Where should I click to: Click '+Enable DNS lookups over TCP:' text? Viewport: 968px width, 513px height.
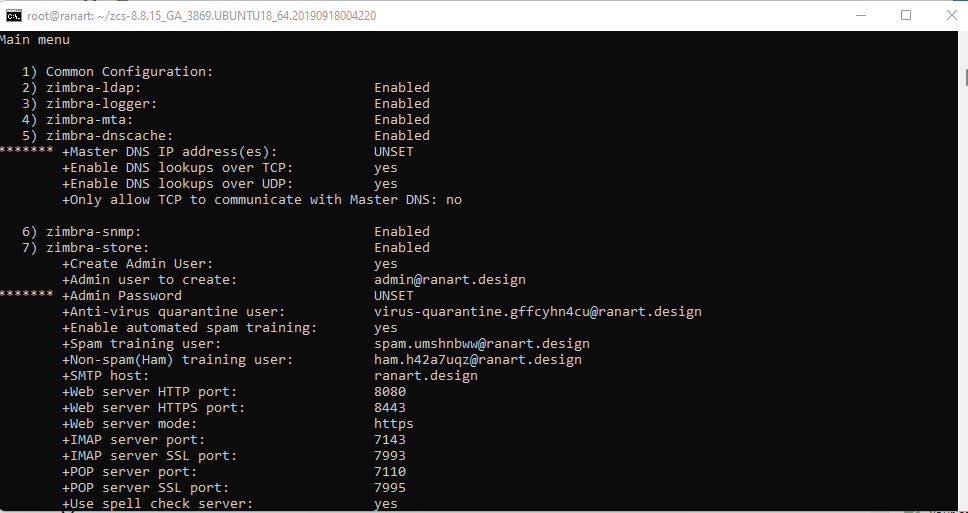point(178,168)
